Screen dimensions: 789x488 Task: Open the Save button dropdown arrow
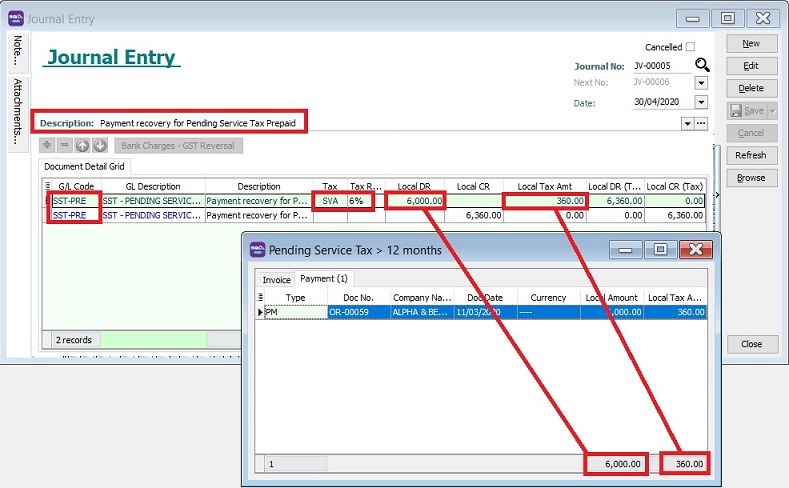click(x=772, y=111)
